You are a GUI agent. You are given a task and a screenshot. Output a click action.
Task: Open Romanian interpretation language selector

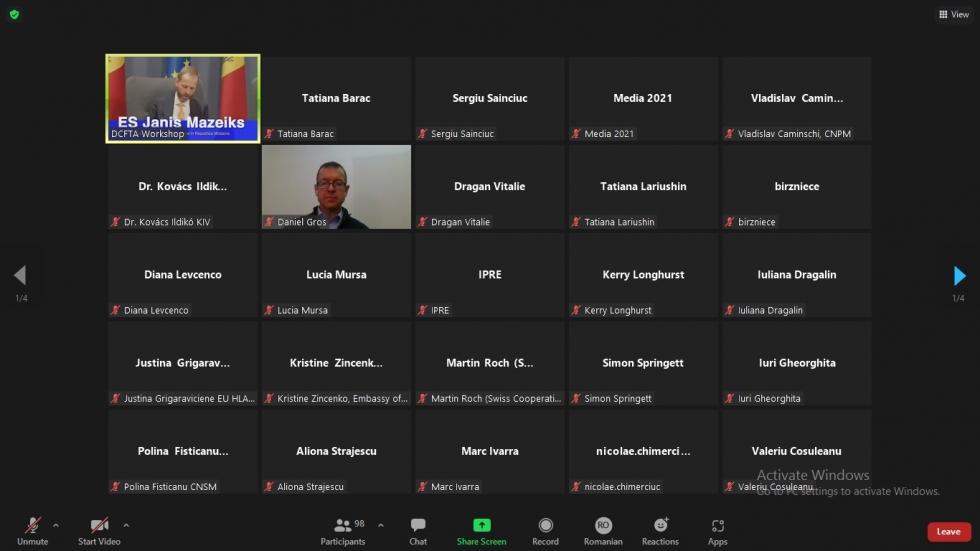point(603,530)
